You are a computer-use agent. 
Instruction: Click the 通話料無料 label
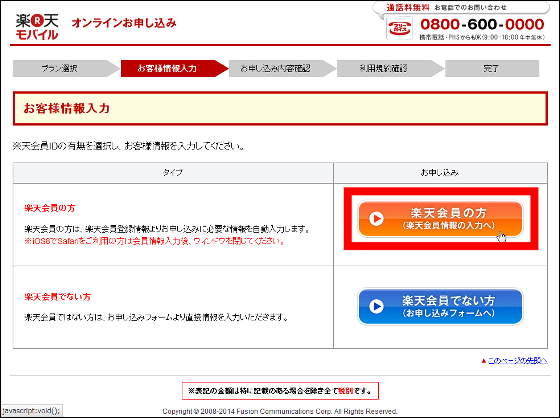pos(408,8)
